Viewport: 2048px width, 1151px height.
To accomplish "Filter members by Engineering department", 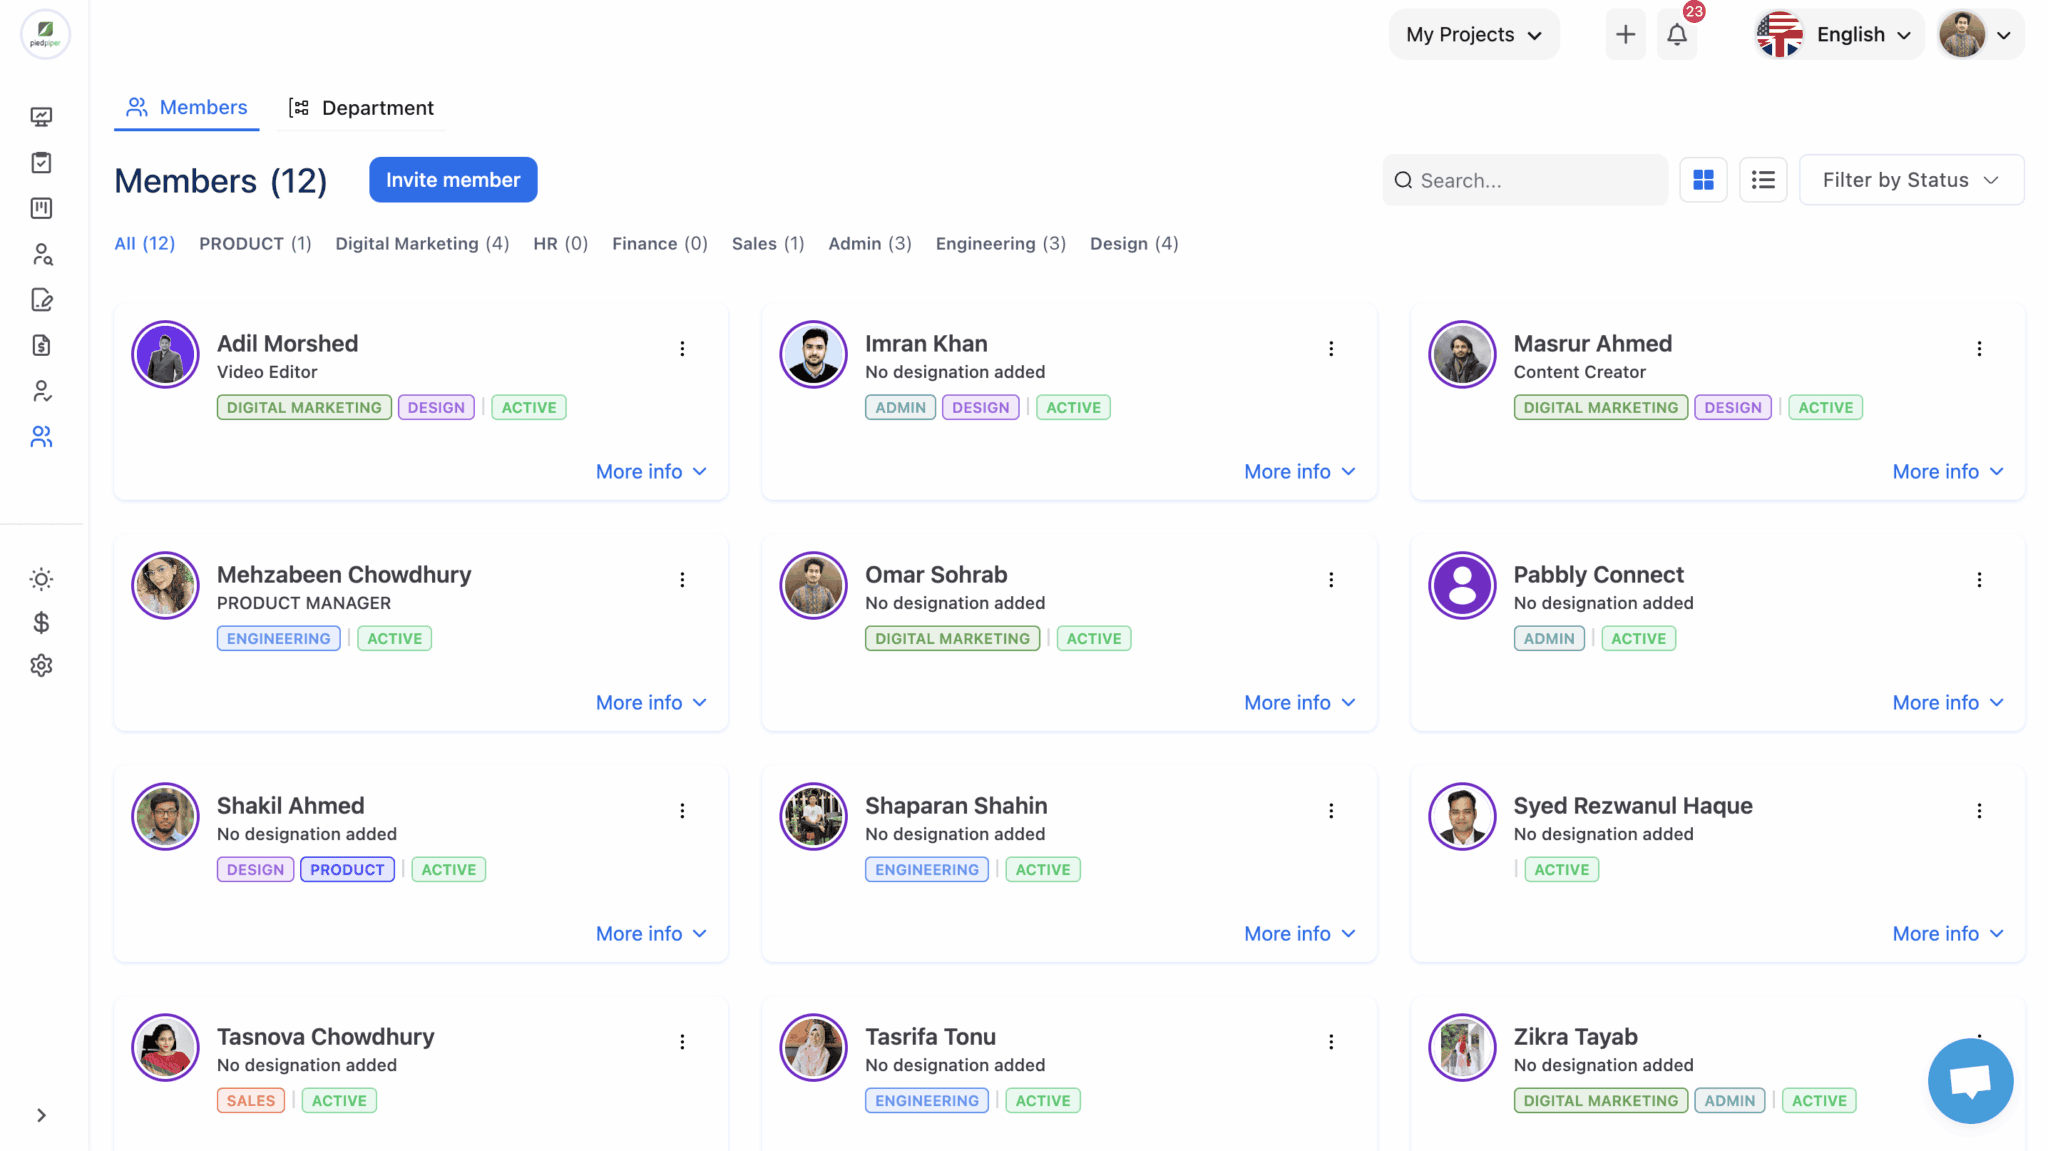I will [x=1000, y=243].
